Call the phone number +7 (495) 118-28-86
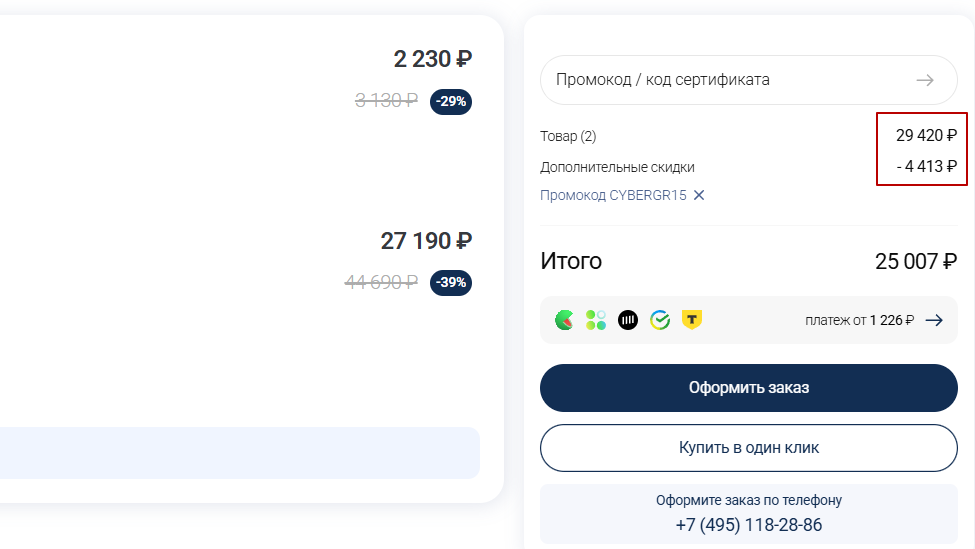This screenshot has height=549, width=975. (x=749, y=525)
